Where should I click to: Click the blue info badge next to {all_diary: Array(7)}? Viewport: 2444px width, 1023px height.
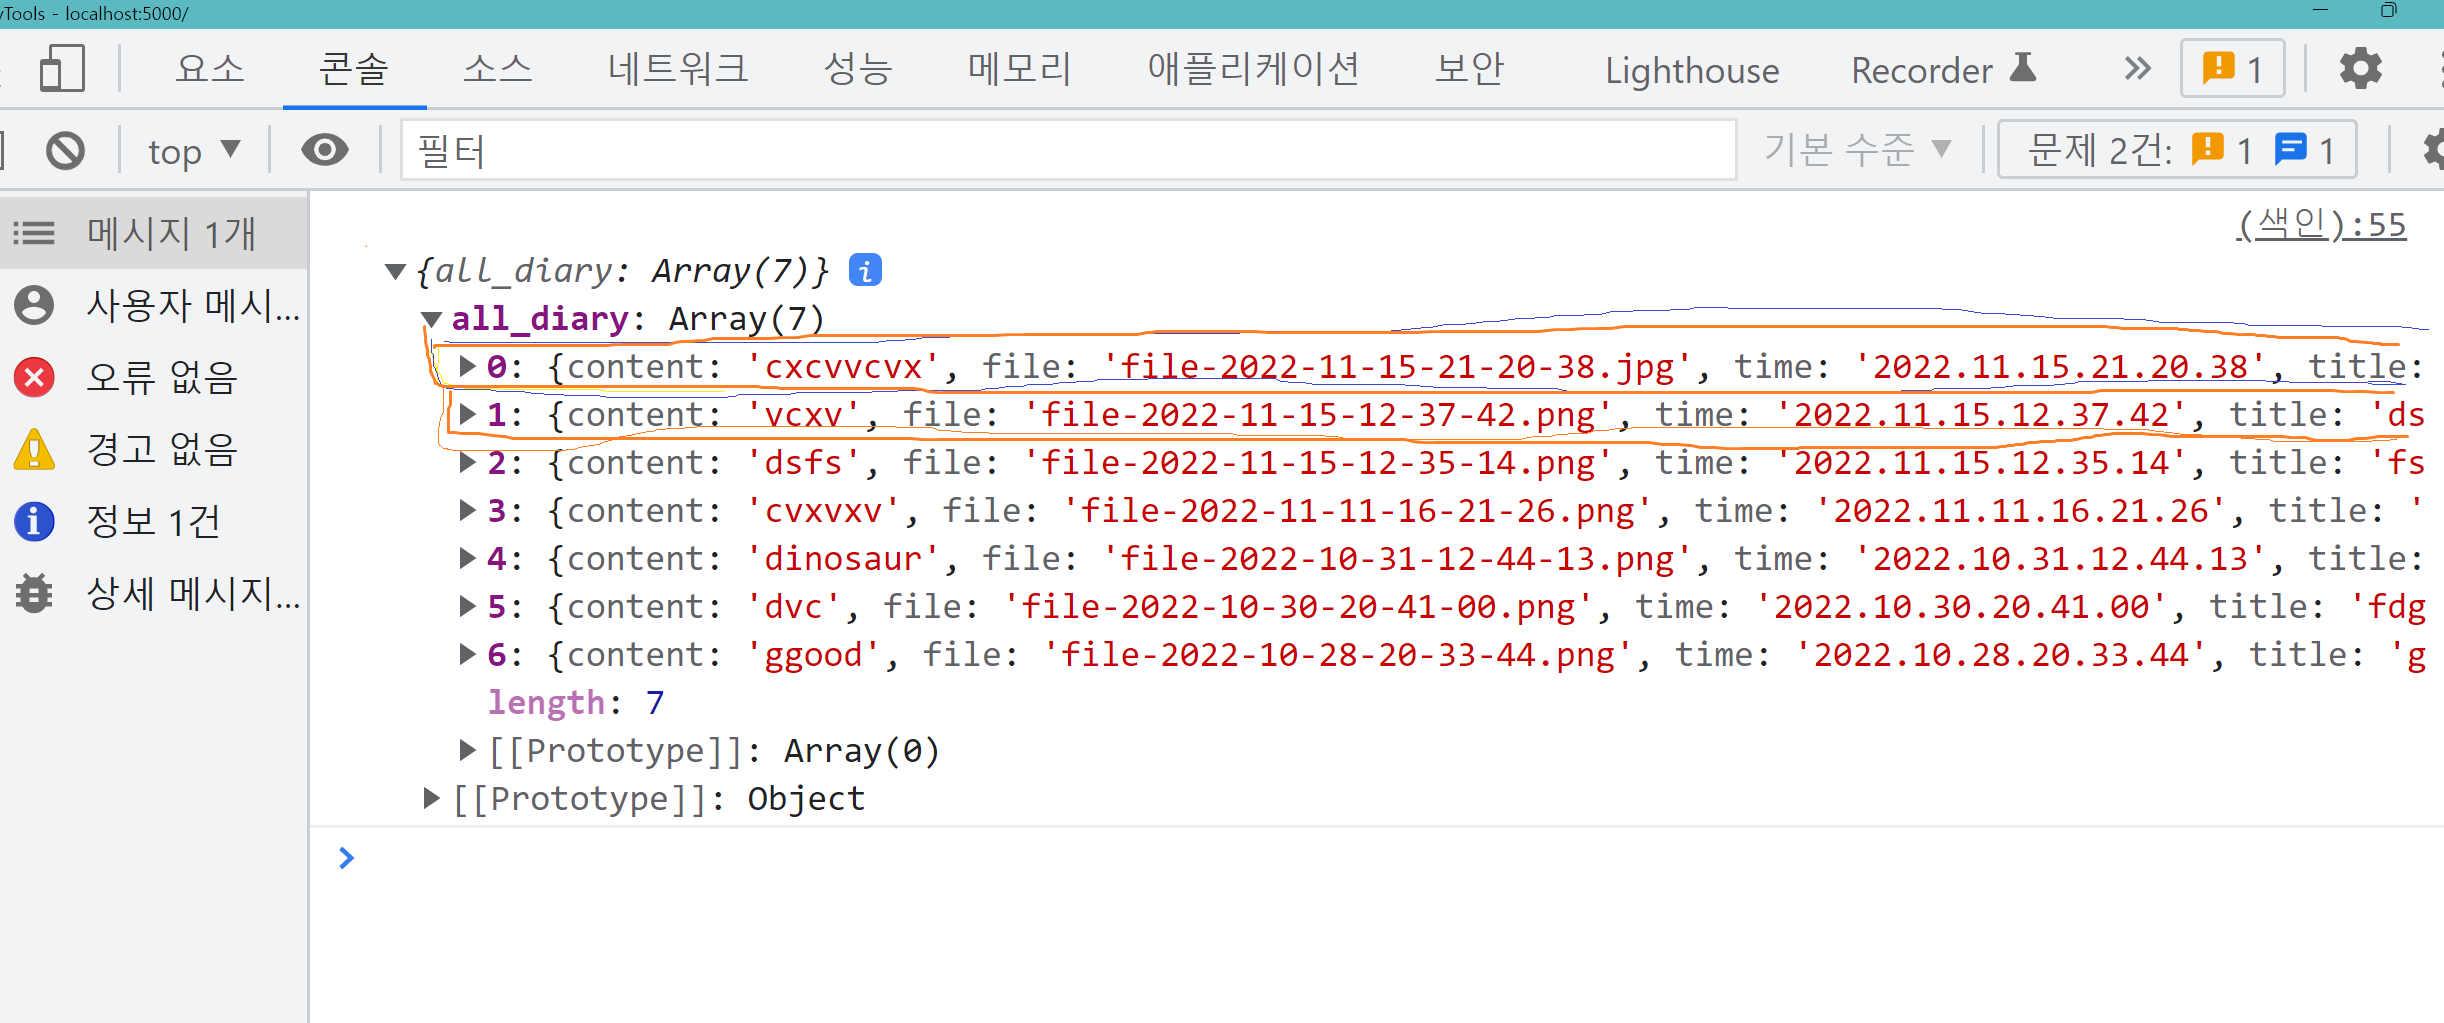(865, 270)
